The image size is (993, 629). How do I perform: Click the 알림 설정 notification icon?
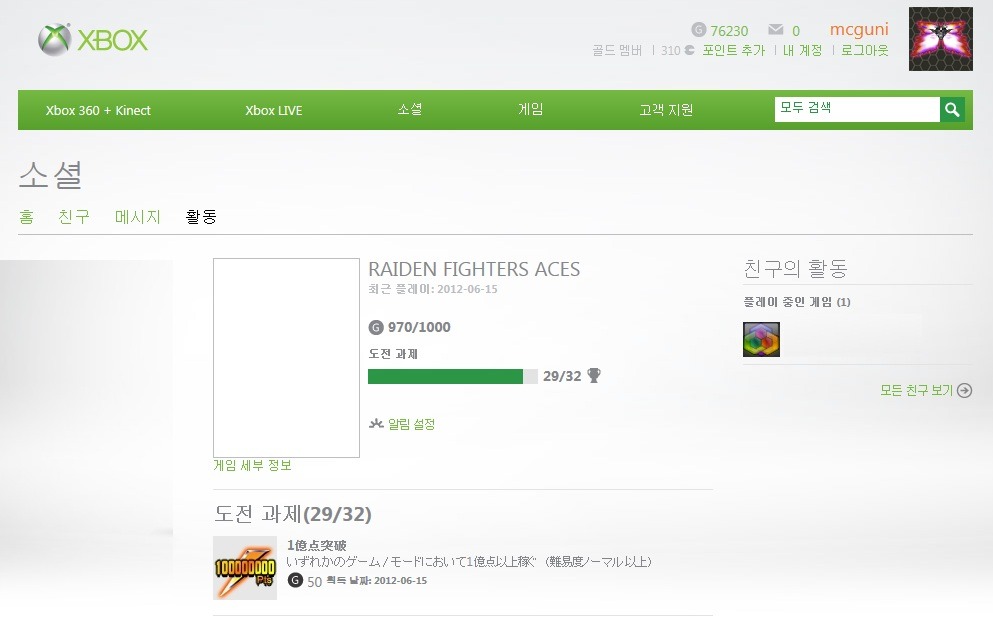coord(376,424)
